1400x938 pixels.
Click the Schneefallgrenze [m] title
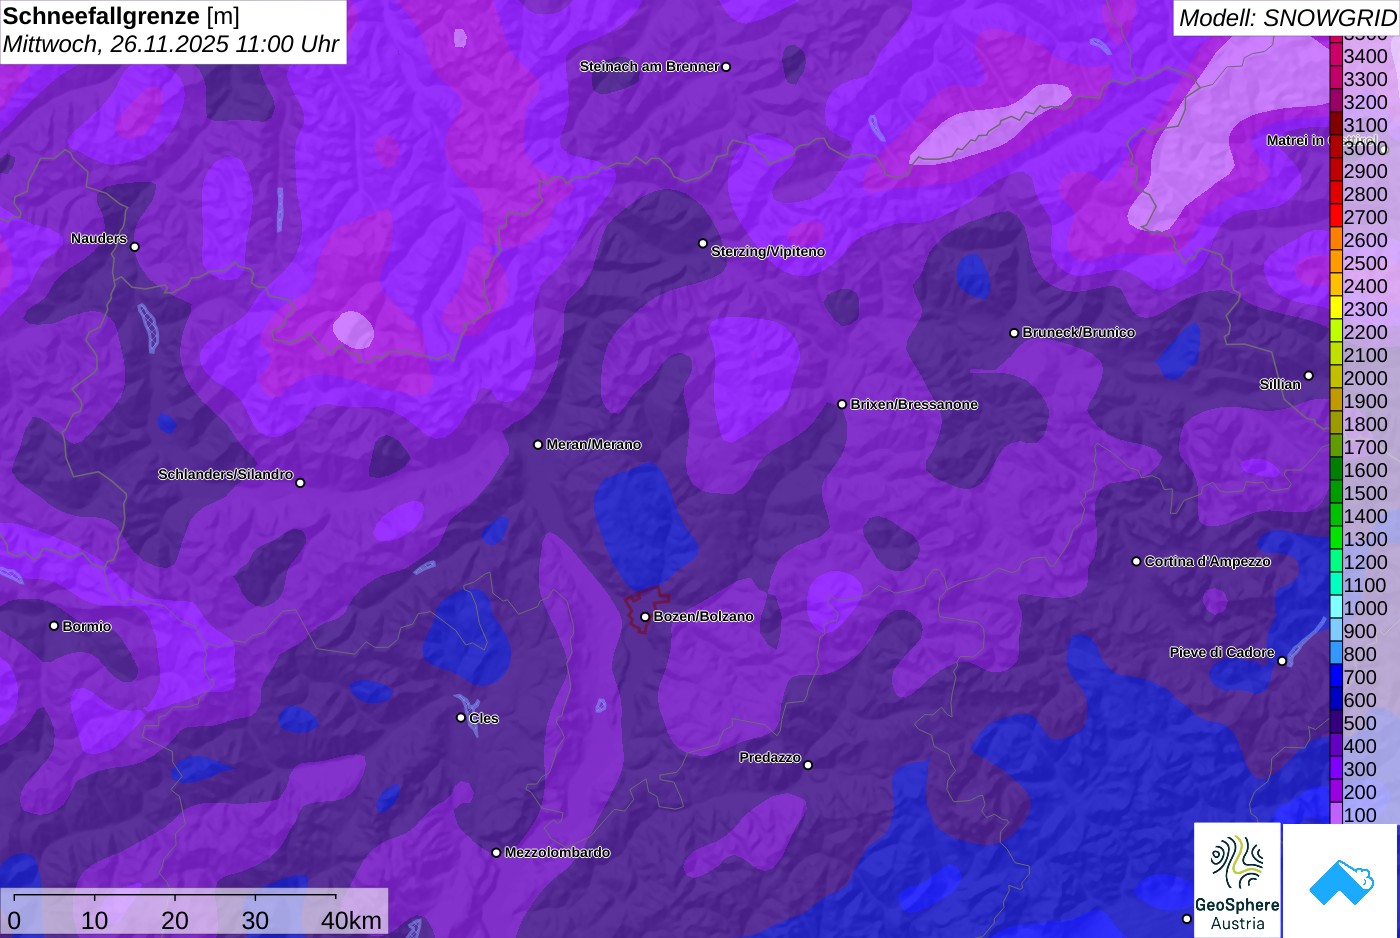click(122, 16)
